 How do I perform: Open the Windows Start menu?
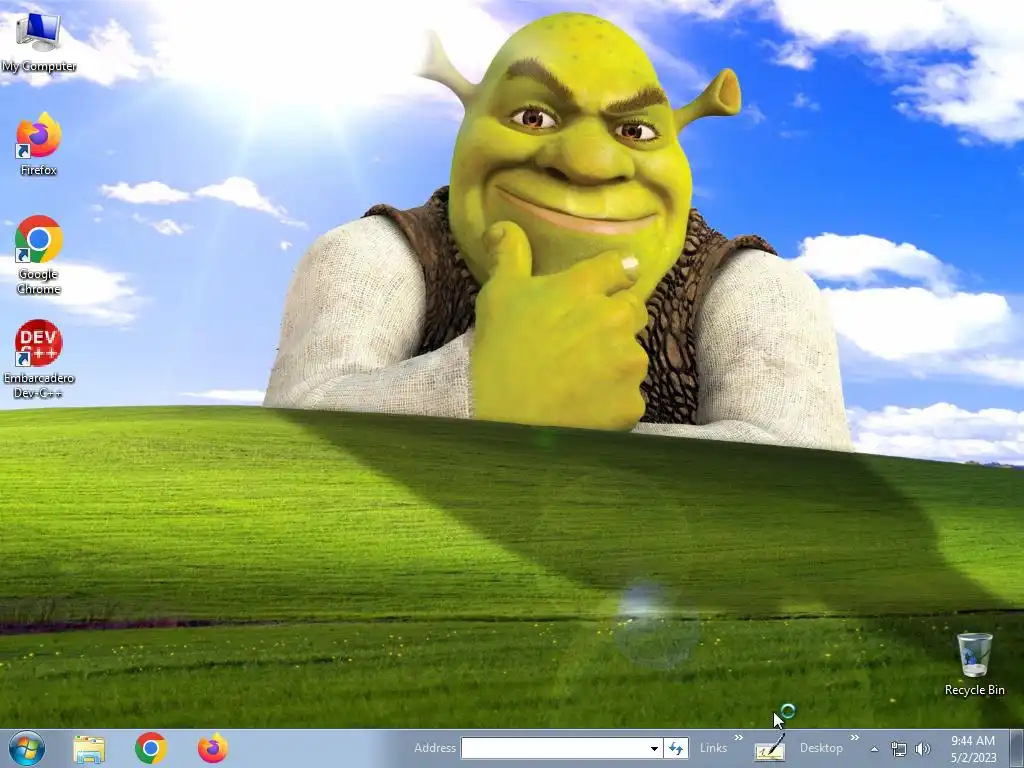pos(27,748)
